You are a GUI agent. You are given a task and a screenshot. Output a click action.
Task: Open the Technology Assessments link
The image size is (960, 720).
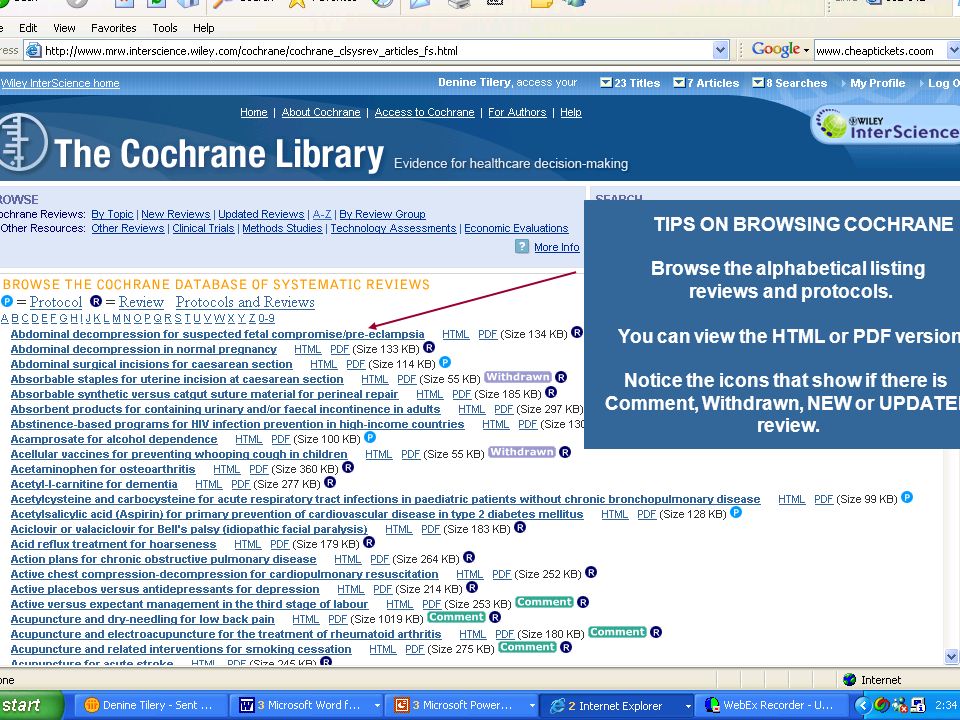[393, 228]
